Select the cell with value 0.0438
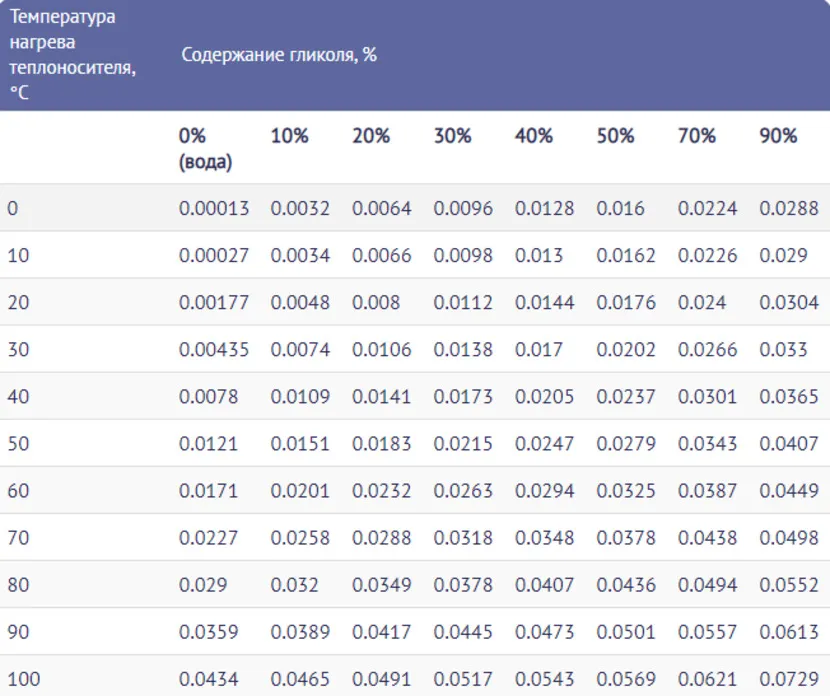 click(x=708, y=538)
